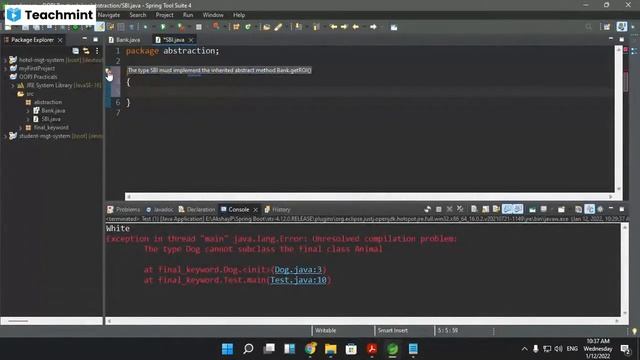The width and height of the screenshot is (640, 360).
Task: Toggle Show Console on standard error change
Action: [x=518, y=209]
